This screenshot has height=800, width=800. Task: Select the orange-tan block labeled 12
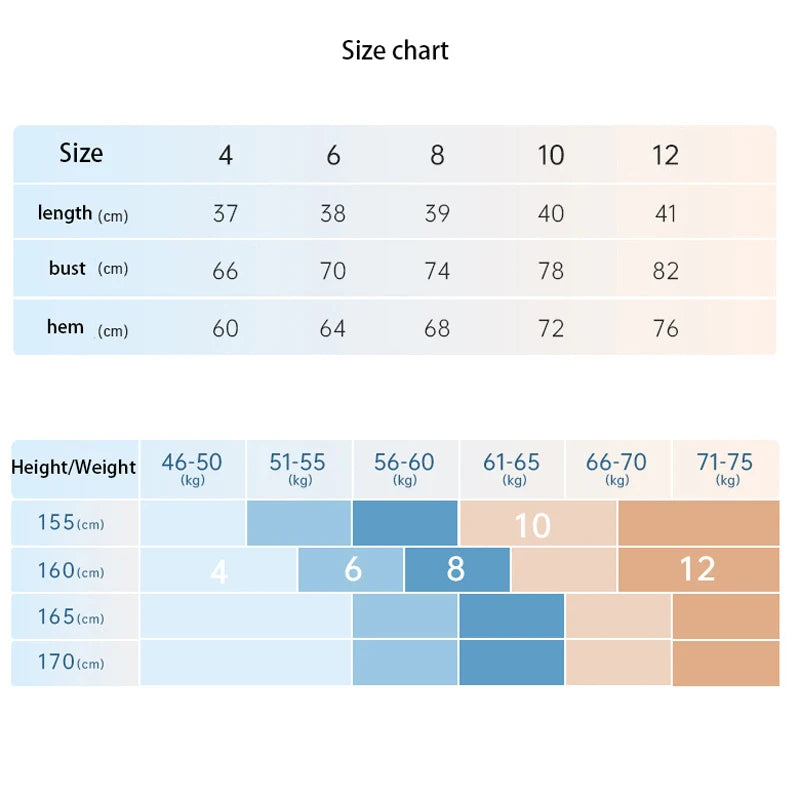click(697, 569)
